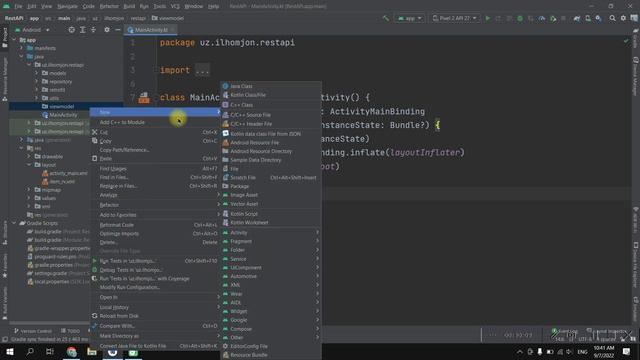Click Expand All icon in Project panel
Viewport: 640px width, 360px height.
[82, 30]
